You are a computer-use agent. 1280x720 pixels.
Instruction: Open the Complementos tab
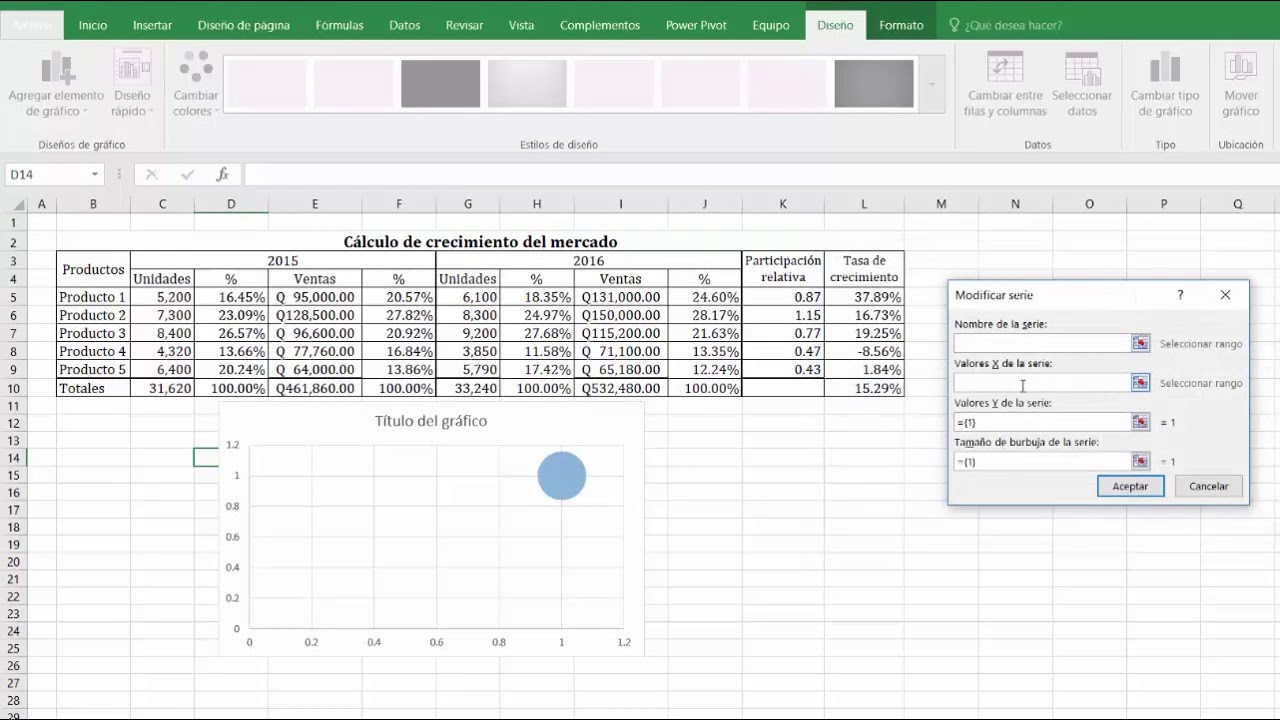600,25
